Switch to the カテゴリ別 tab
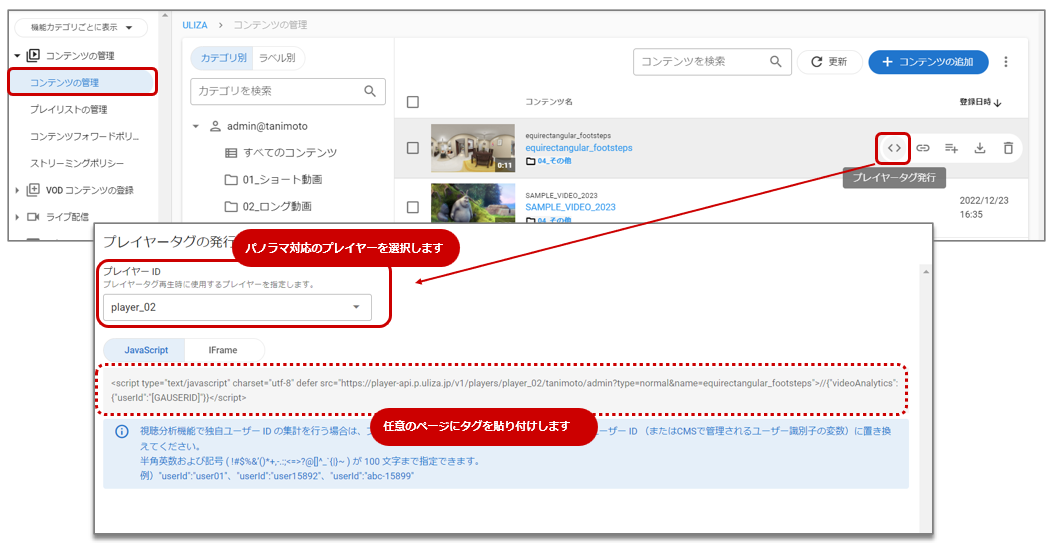 [x=223, y=58]
